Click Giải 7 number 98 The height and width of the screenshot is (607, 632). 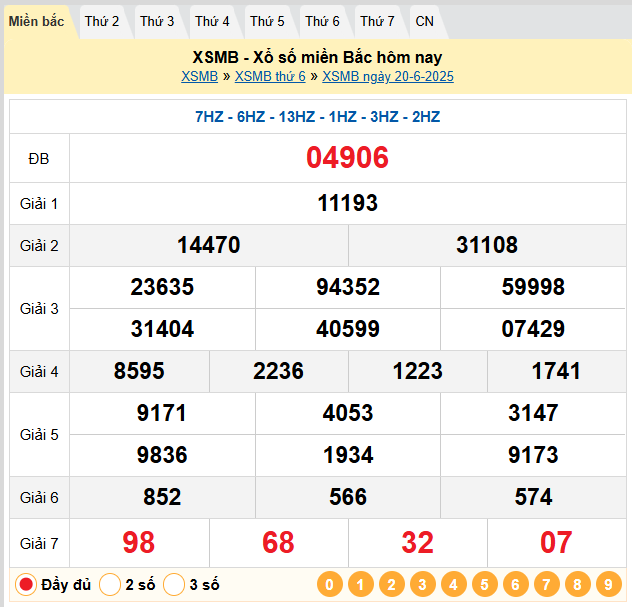coord(139,543)
